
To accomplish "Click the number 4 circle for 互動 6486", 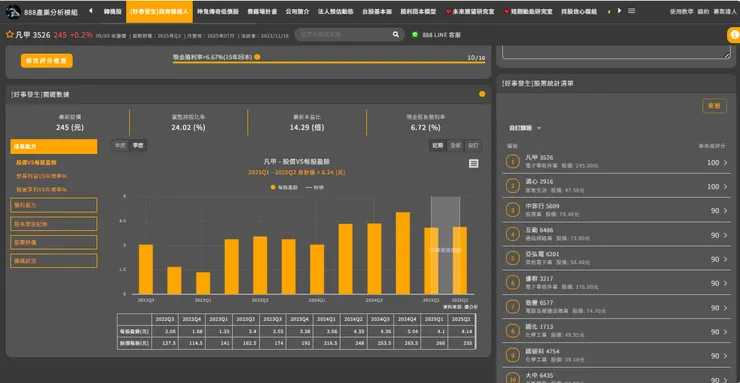I will coord(513,234).
